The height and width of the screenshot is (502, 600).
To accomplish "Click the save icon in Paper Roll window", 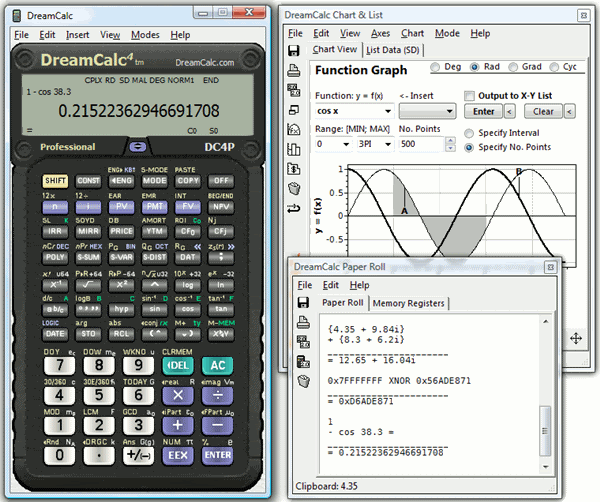I will click(x=303, y=302).
